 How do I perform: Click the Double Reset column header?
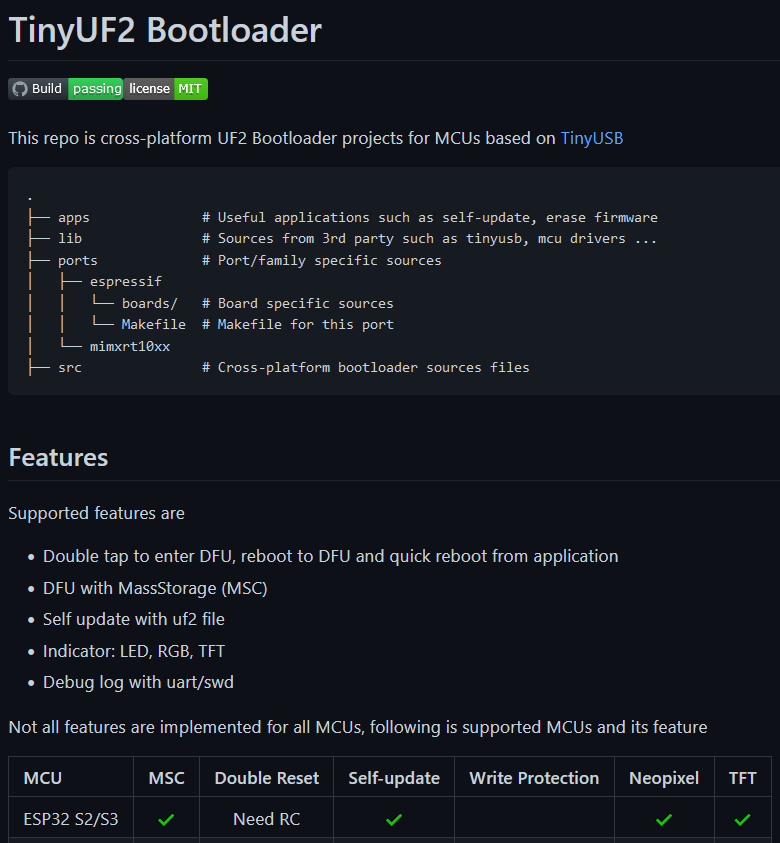(x=267, y=778)
